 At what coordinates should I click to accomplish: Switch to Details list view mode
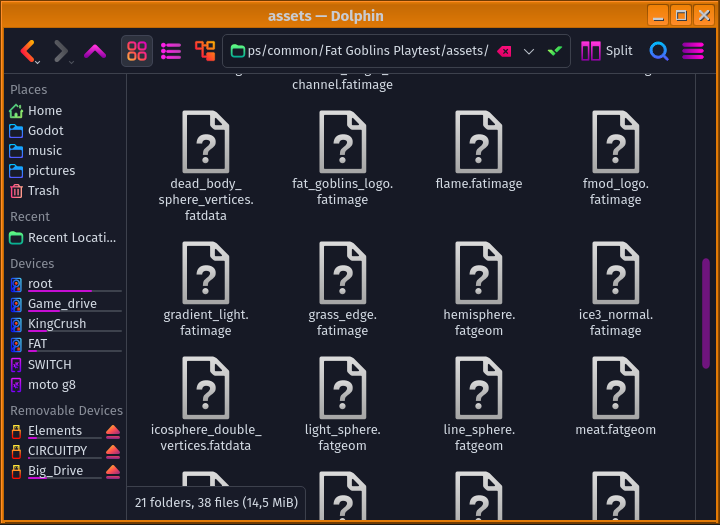point(171,51)
